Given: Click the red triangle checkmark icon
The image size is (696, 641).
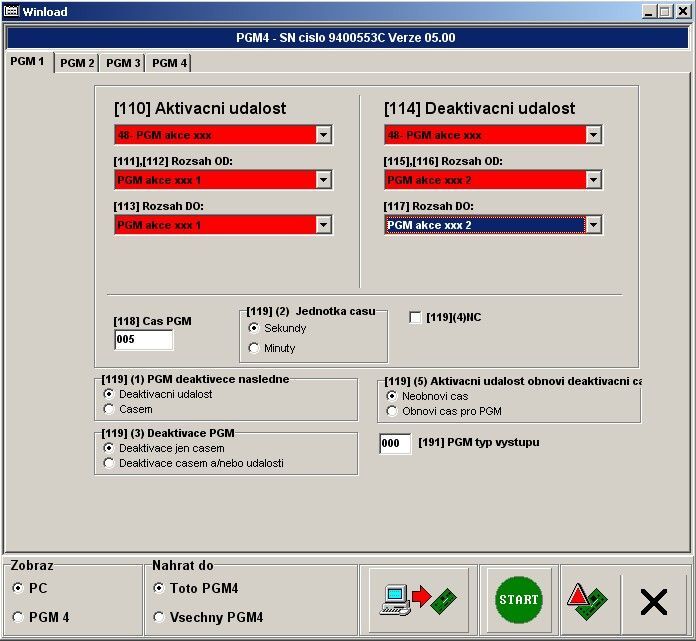Looking at the screenshot, I should pyautogui.click(x=588, y=599).
